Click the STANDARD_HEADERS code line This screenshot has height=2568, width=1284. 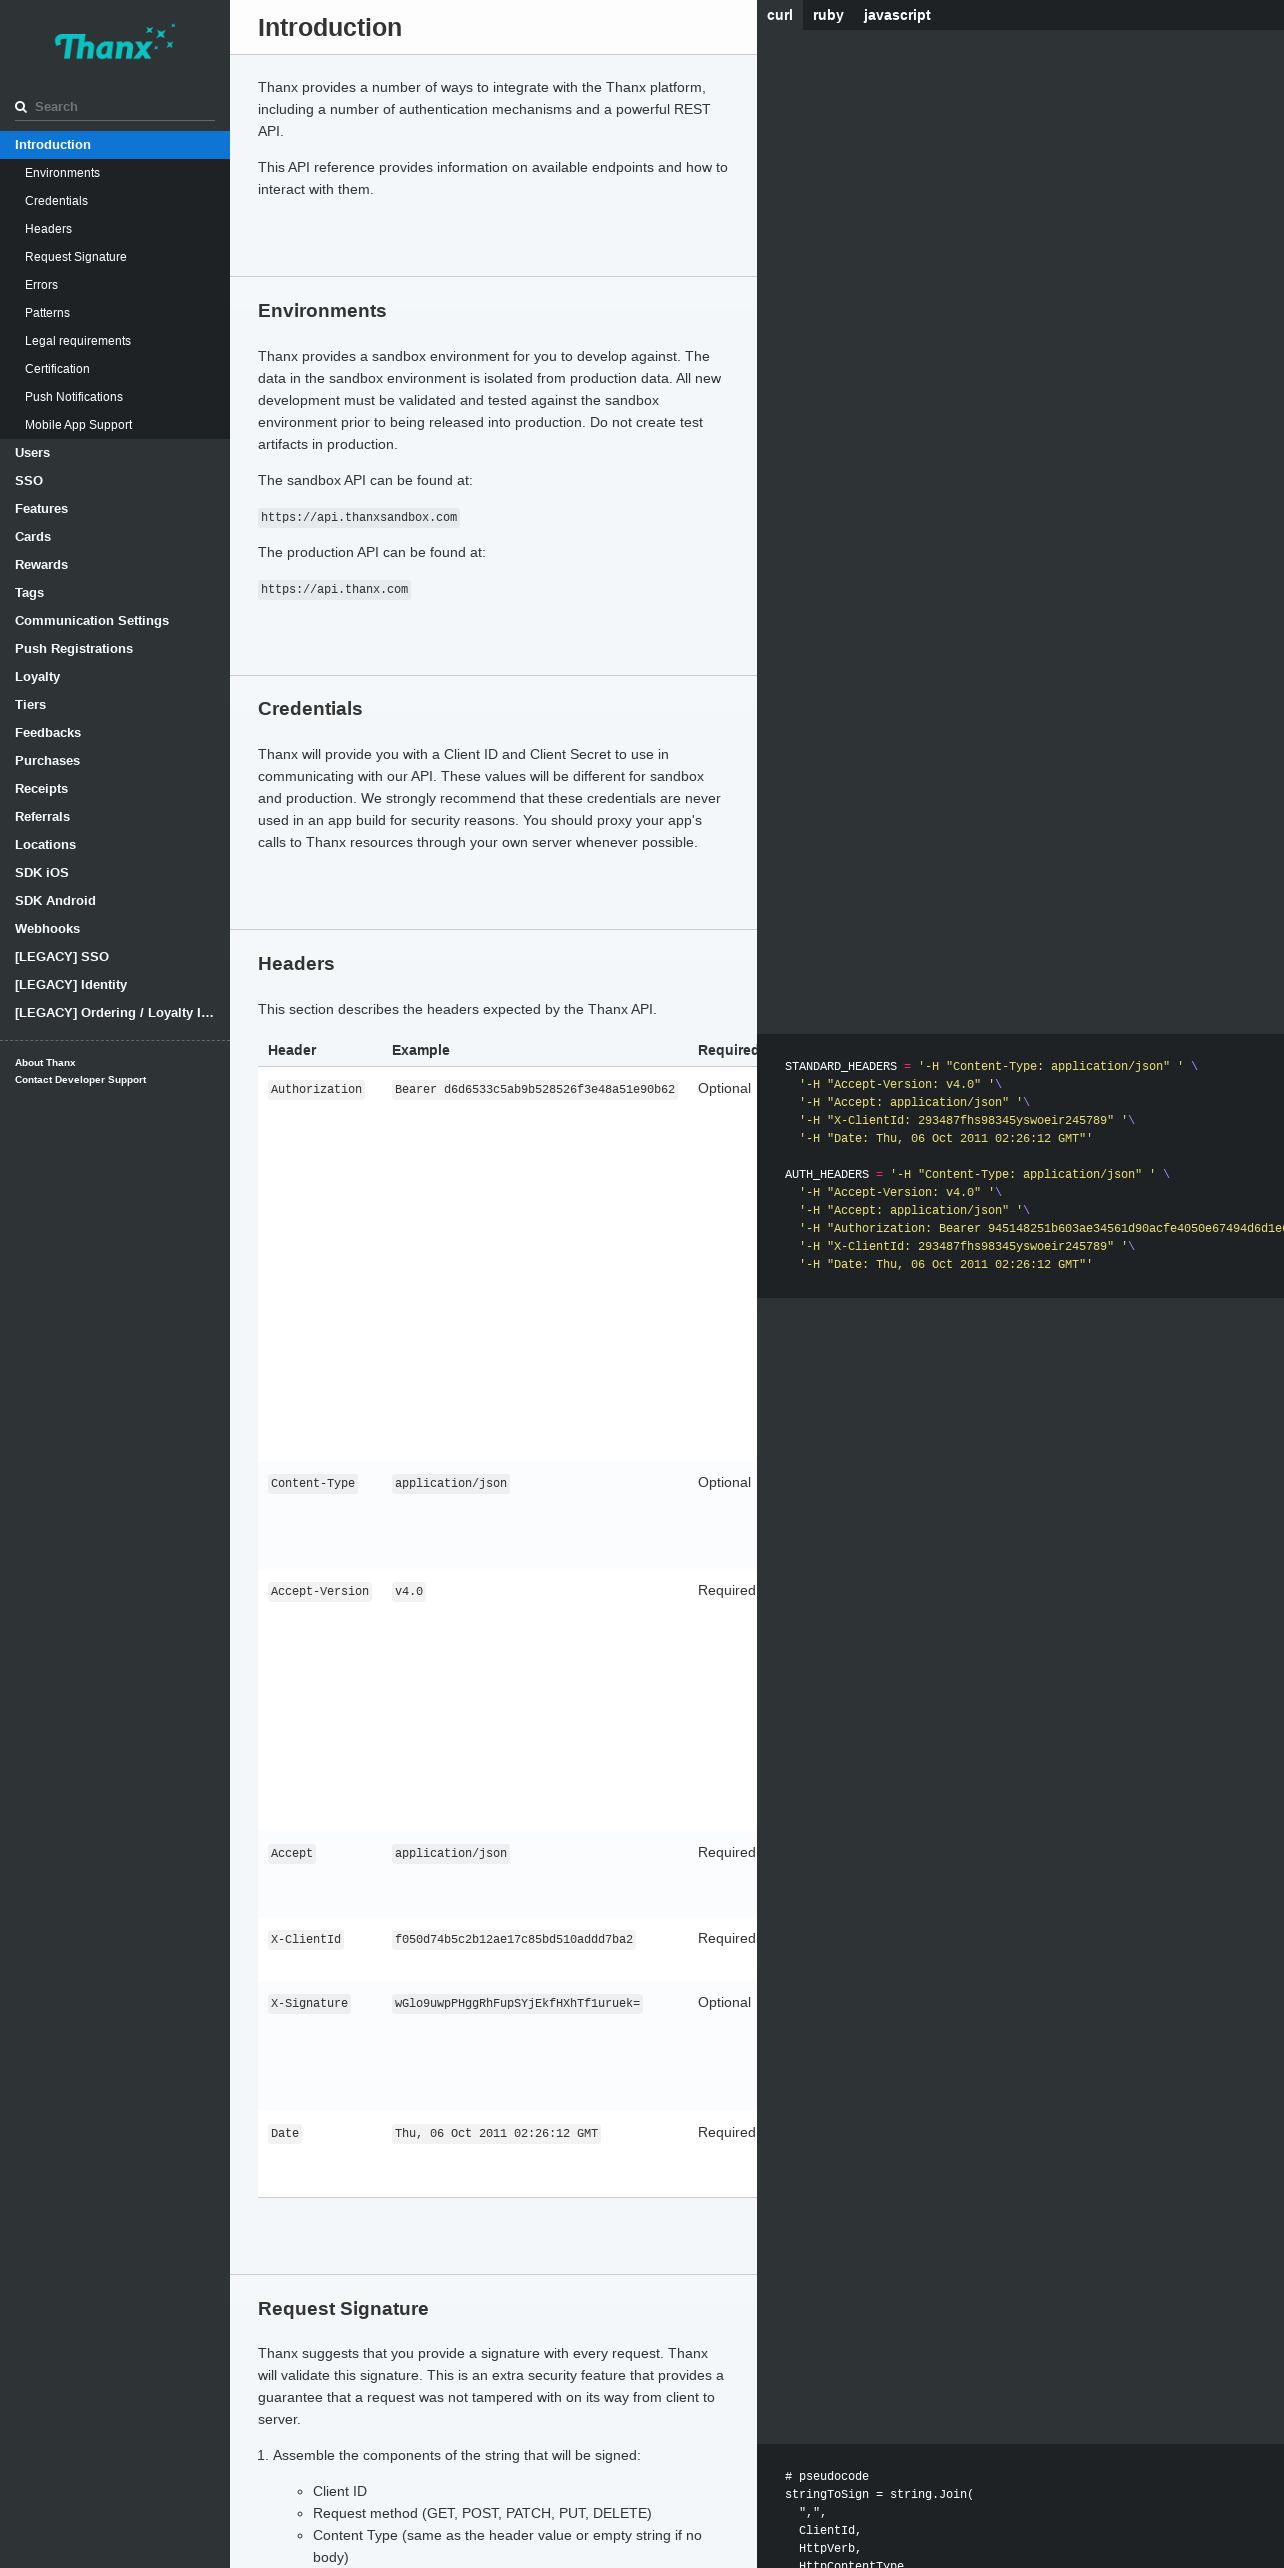(991, 1067)
